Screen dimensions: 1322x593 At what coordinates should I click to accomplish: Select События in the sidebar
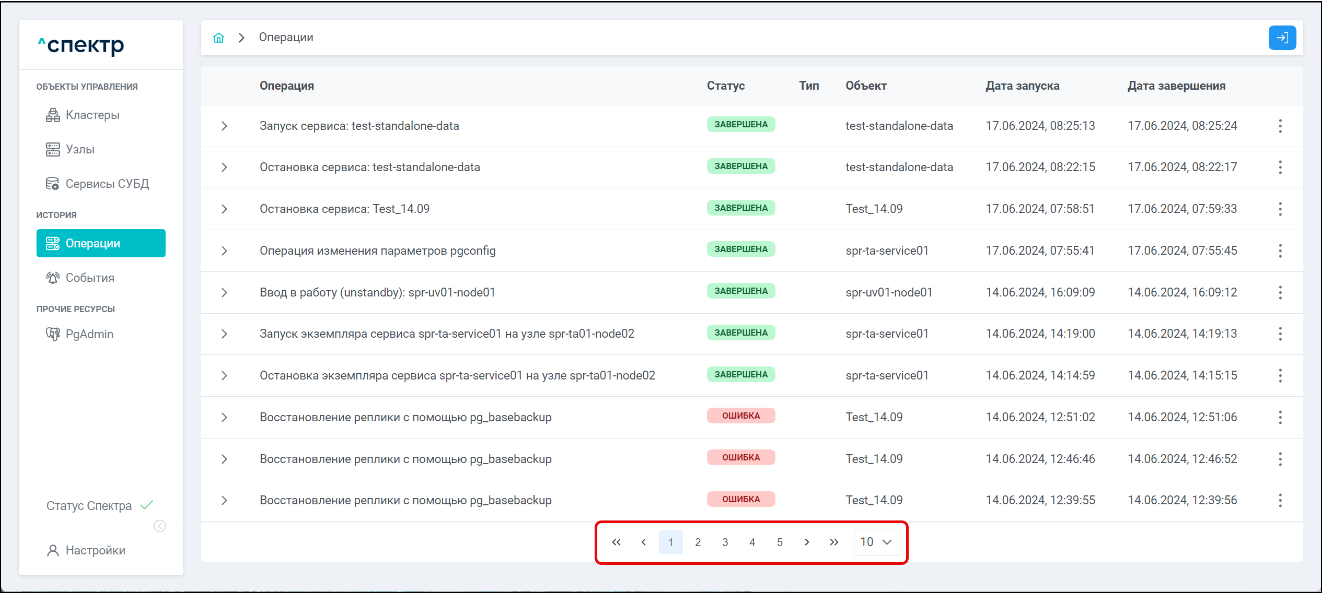coord(89,278)
